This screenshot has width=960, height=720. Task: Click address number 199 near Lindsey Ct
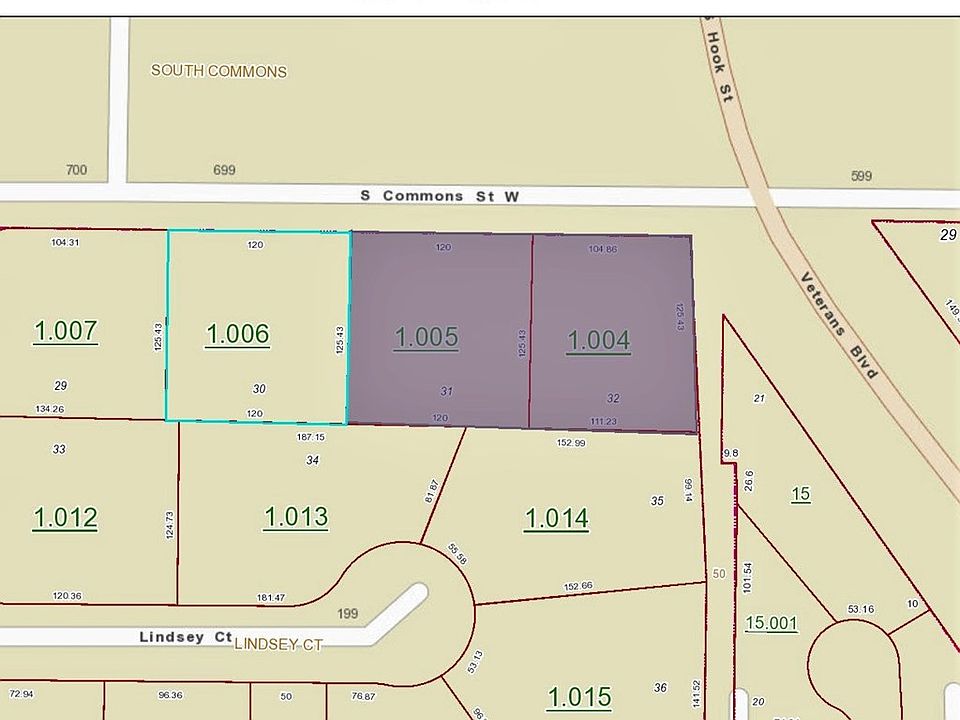click(347, 613)
